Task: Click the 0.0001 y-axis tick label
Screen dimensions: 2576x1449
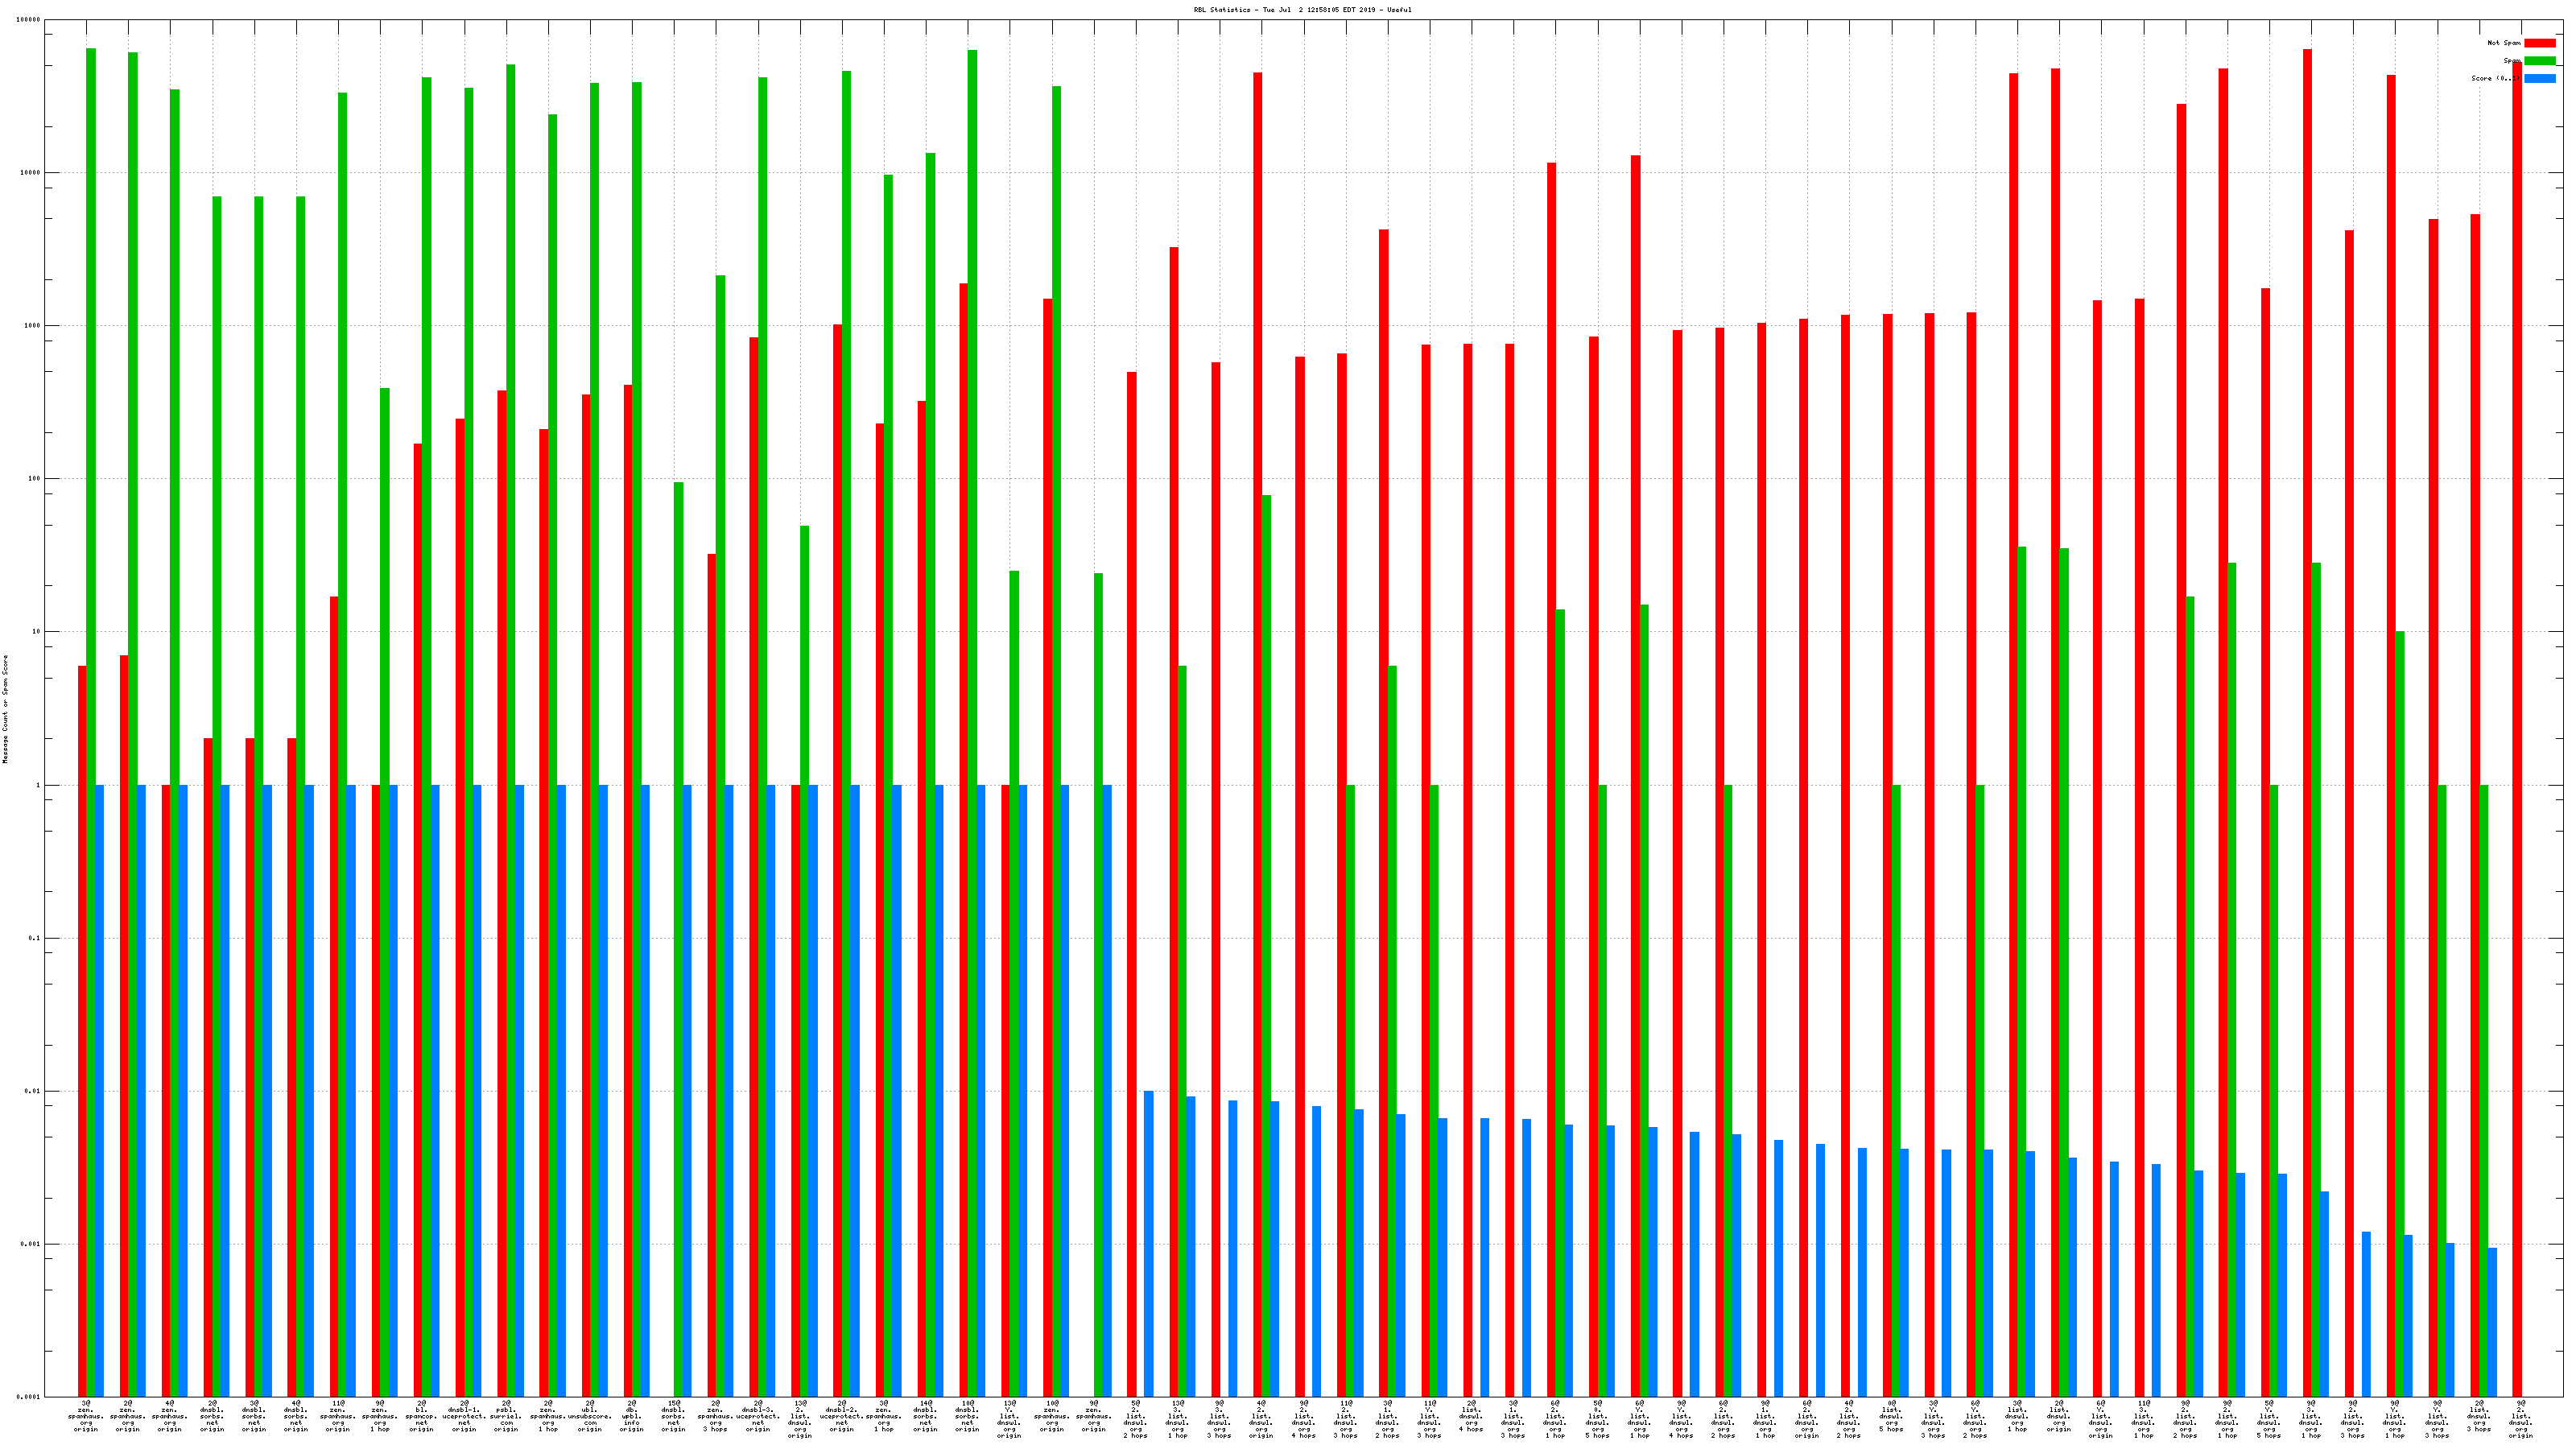Action: pos(29,1397)
